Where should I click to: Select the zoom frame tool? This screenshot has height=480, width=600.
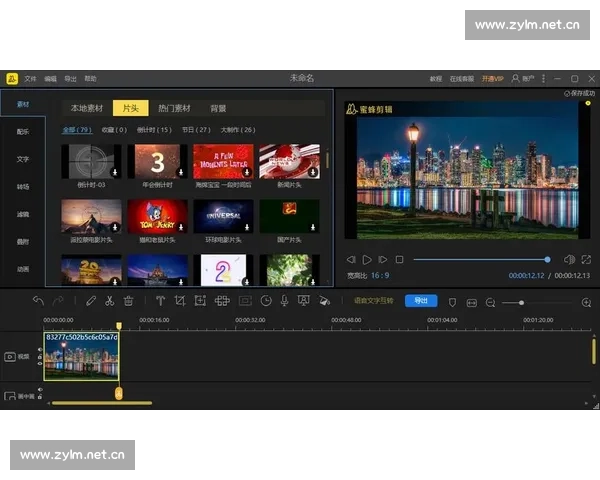click(200, 301)
